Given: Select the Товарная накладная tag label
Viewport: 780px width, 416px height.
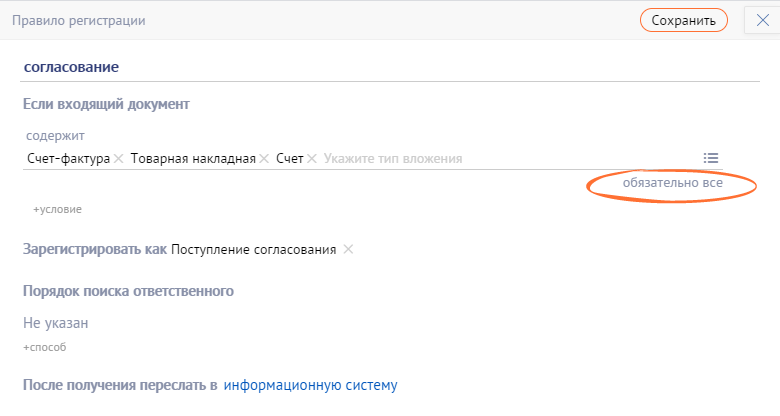Looking at the screenshot, I should coord(193,159).
